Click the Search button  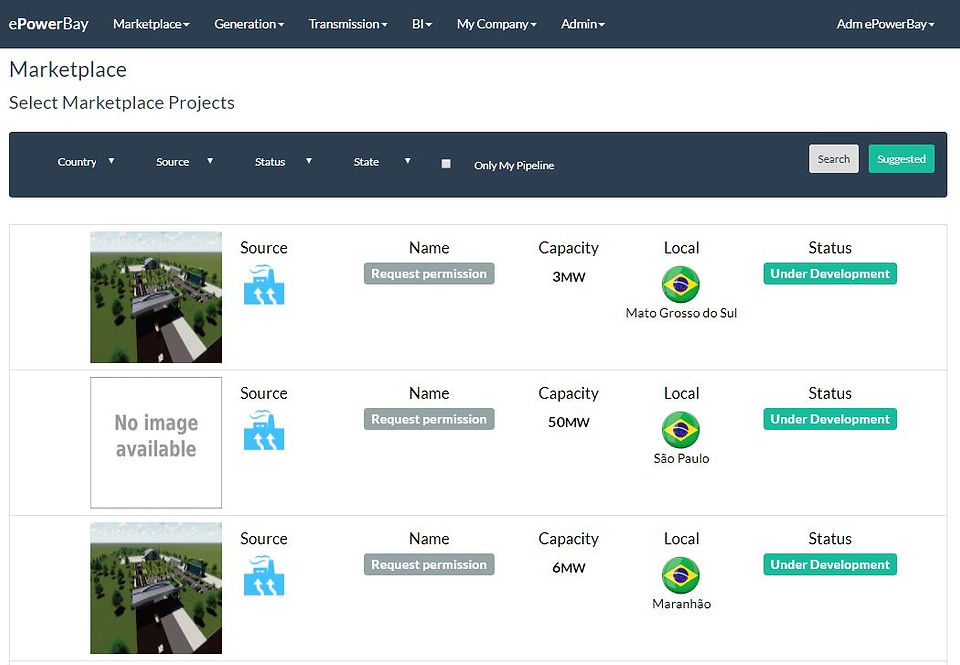coord(833,159)
